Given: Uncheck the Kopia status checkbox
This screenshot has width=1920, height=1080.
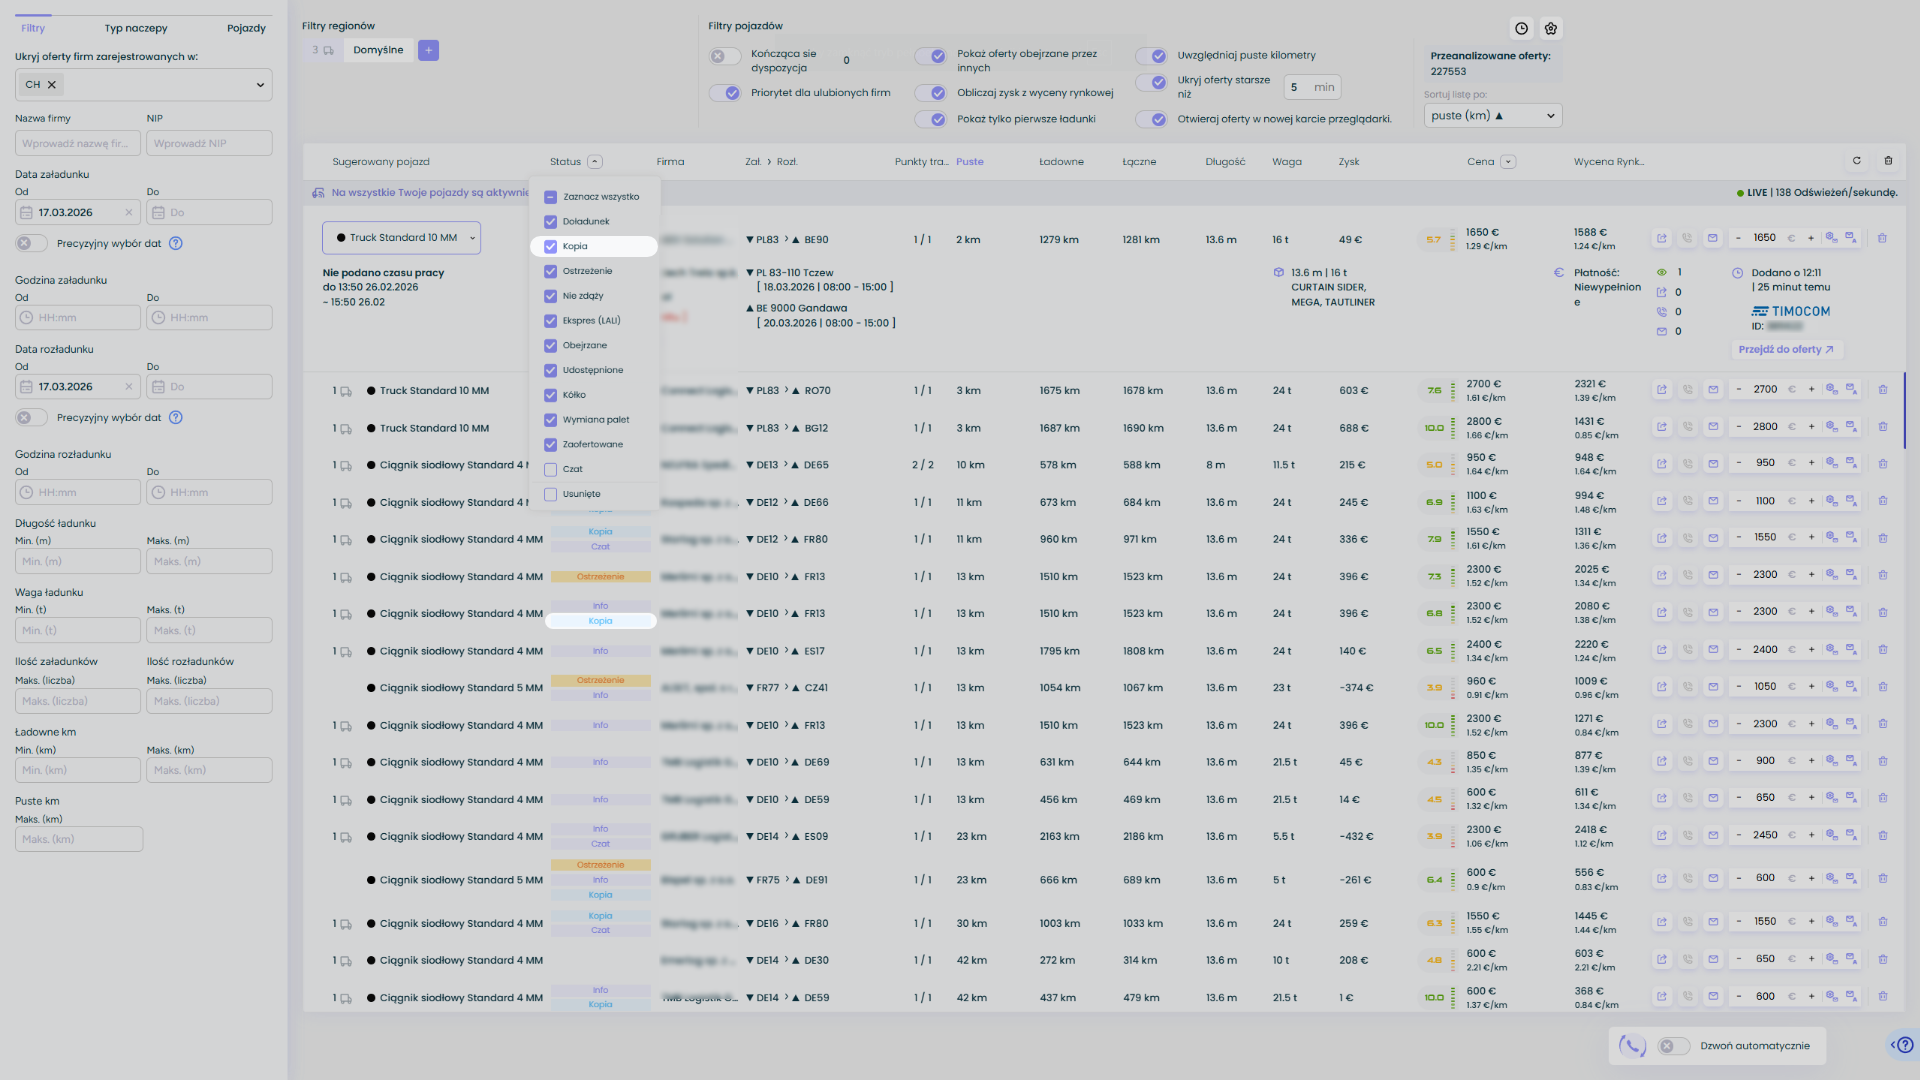Looking at the screenshot, I should tap(550, 246).
